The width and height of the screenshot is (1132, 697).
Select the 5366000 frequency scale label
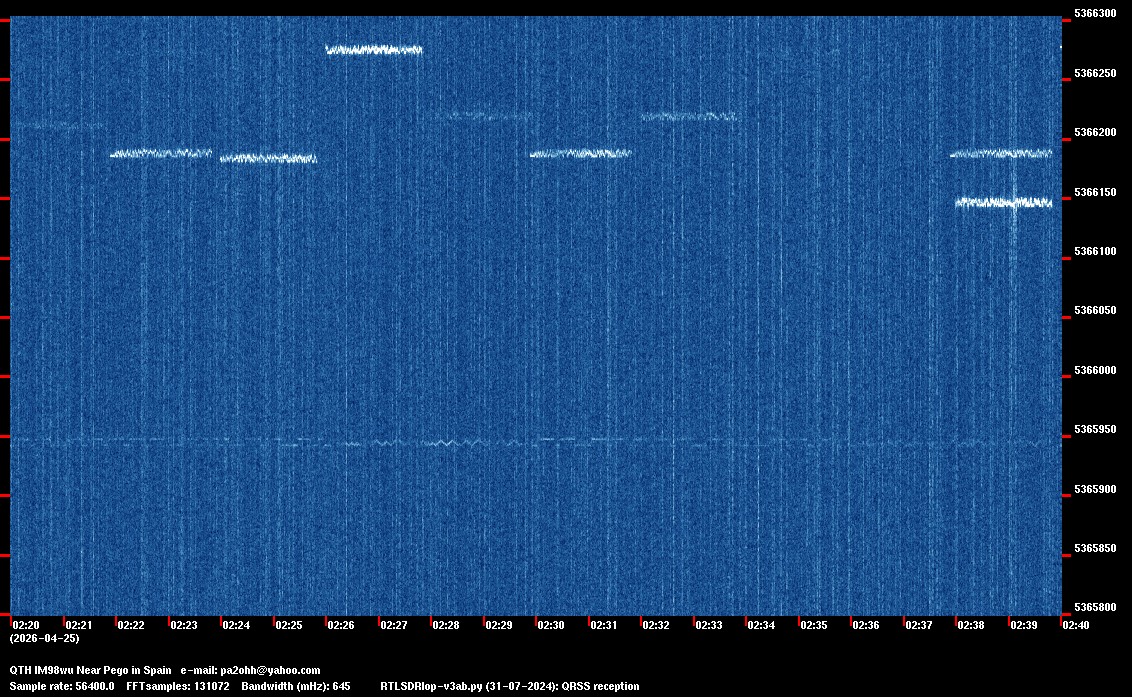tap(1094, 371)
